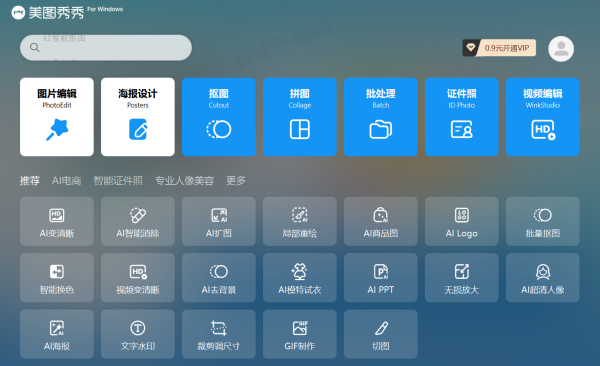Screen dimensions: 600x366
Task: Open the user profile avatar
Action: [x=561, y=49]
